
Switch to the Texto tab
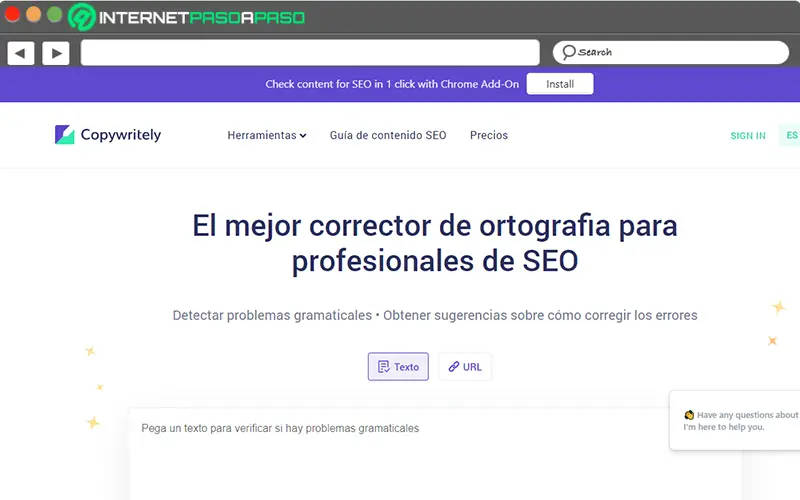click(x=398, y=366)
